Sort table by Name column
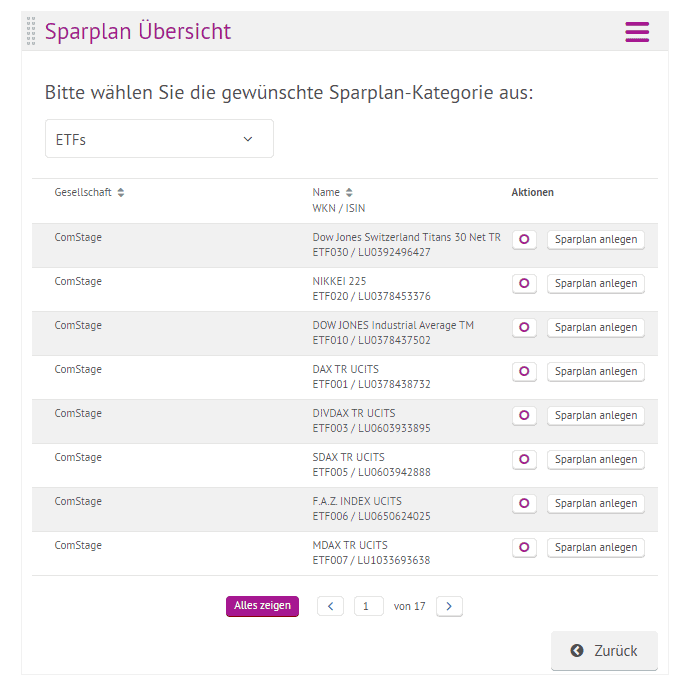Screen dimensions: 683x681 pyautogui.click(x=349, y=192)
